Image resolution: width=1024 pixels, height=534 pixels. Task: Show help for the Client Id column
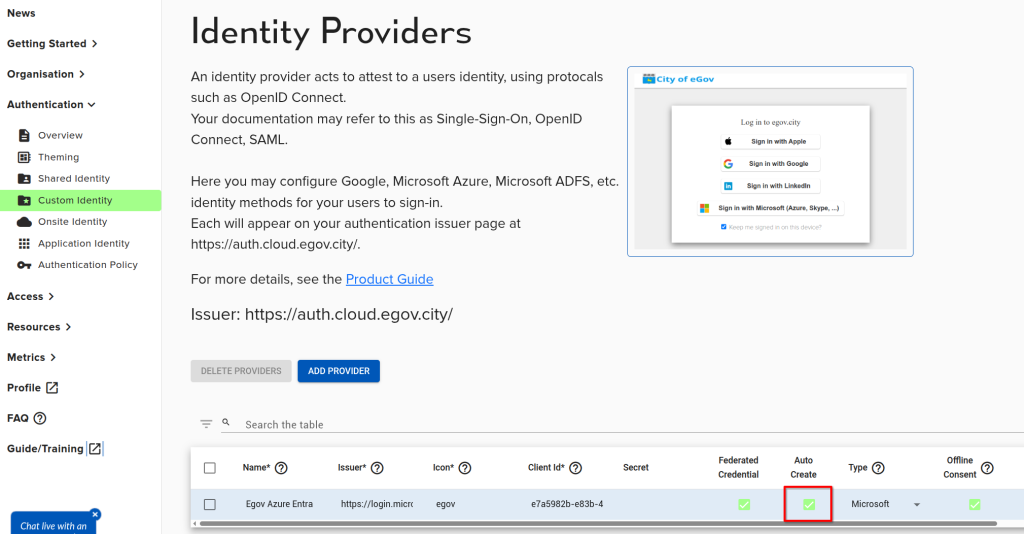coord(575,467)
